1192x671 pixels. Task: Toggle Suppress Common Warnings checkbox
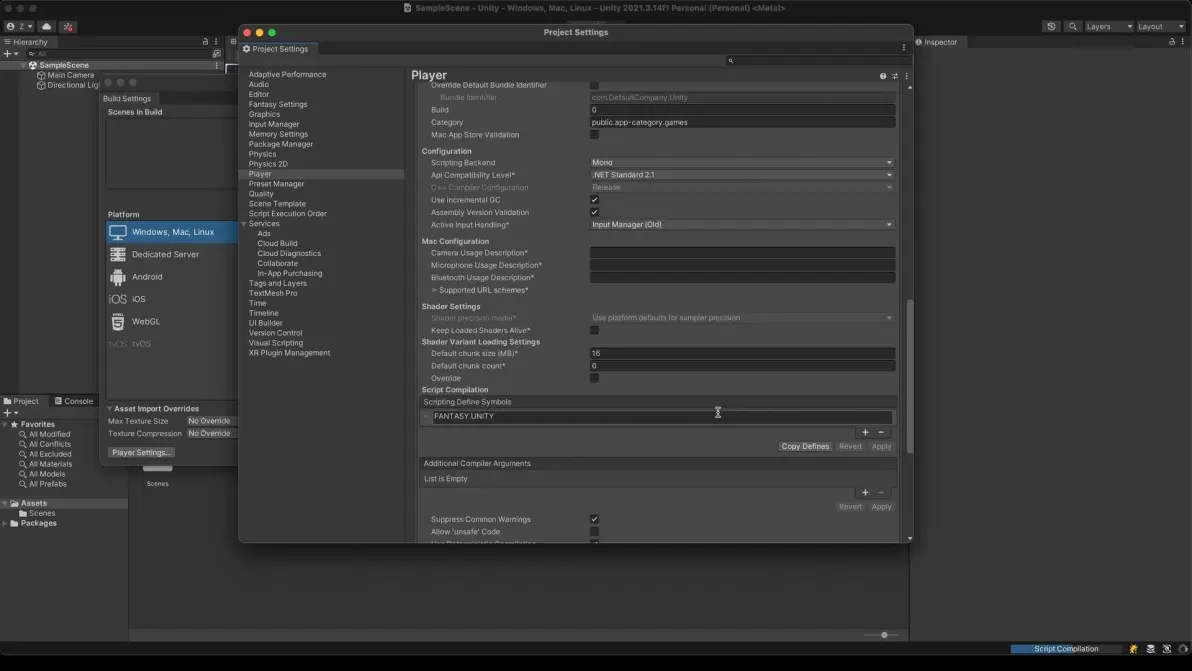point(594,519)
